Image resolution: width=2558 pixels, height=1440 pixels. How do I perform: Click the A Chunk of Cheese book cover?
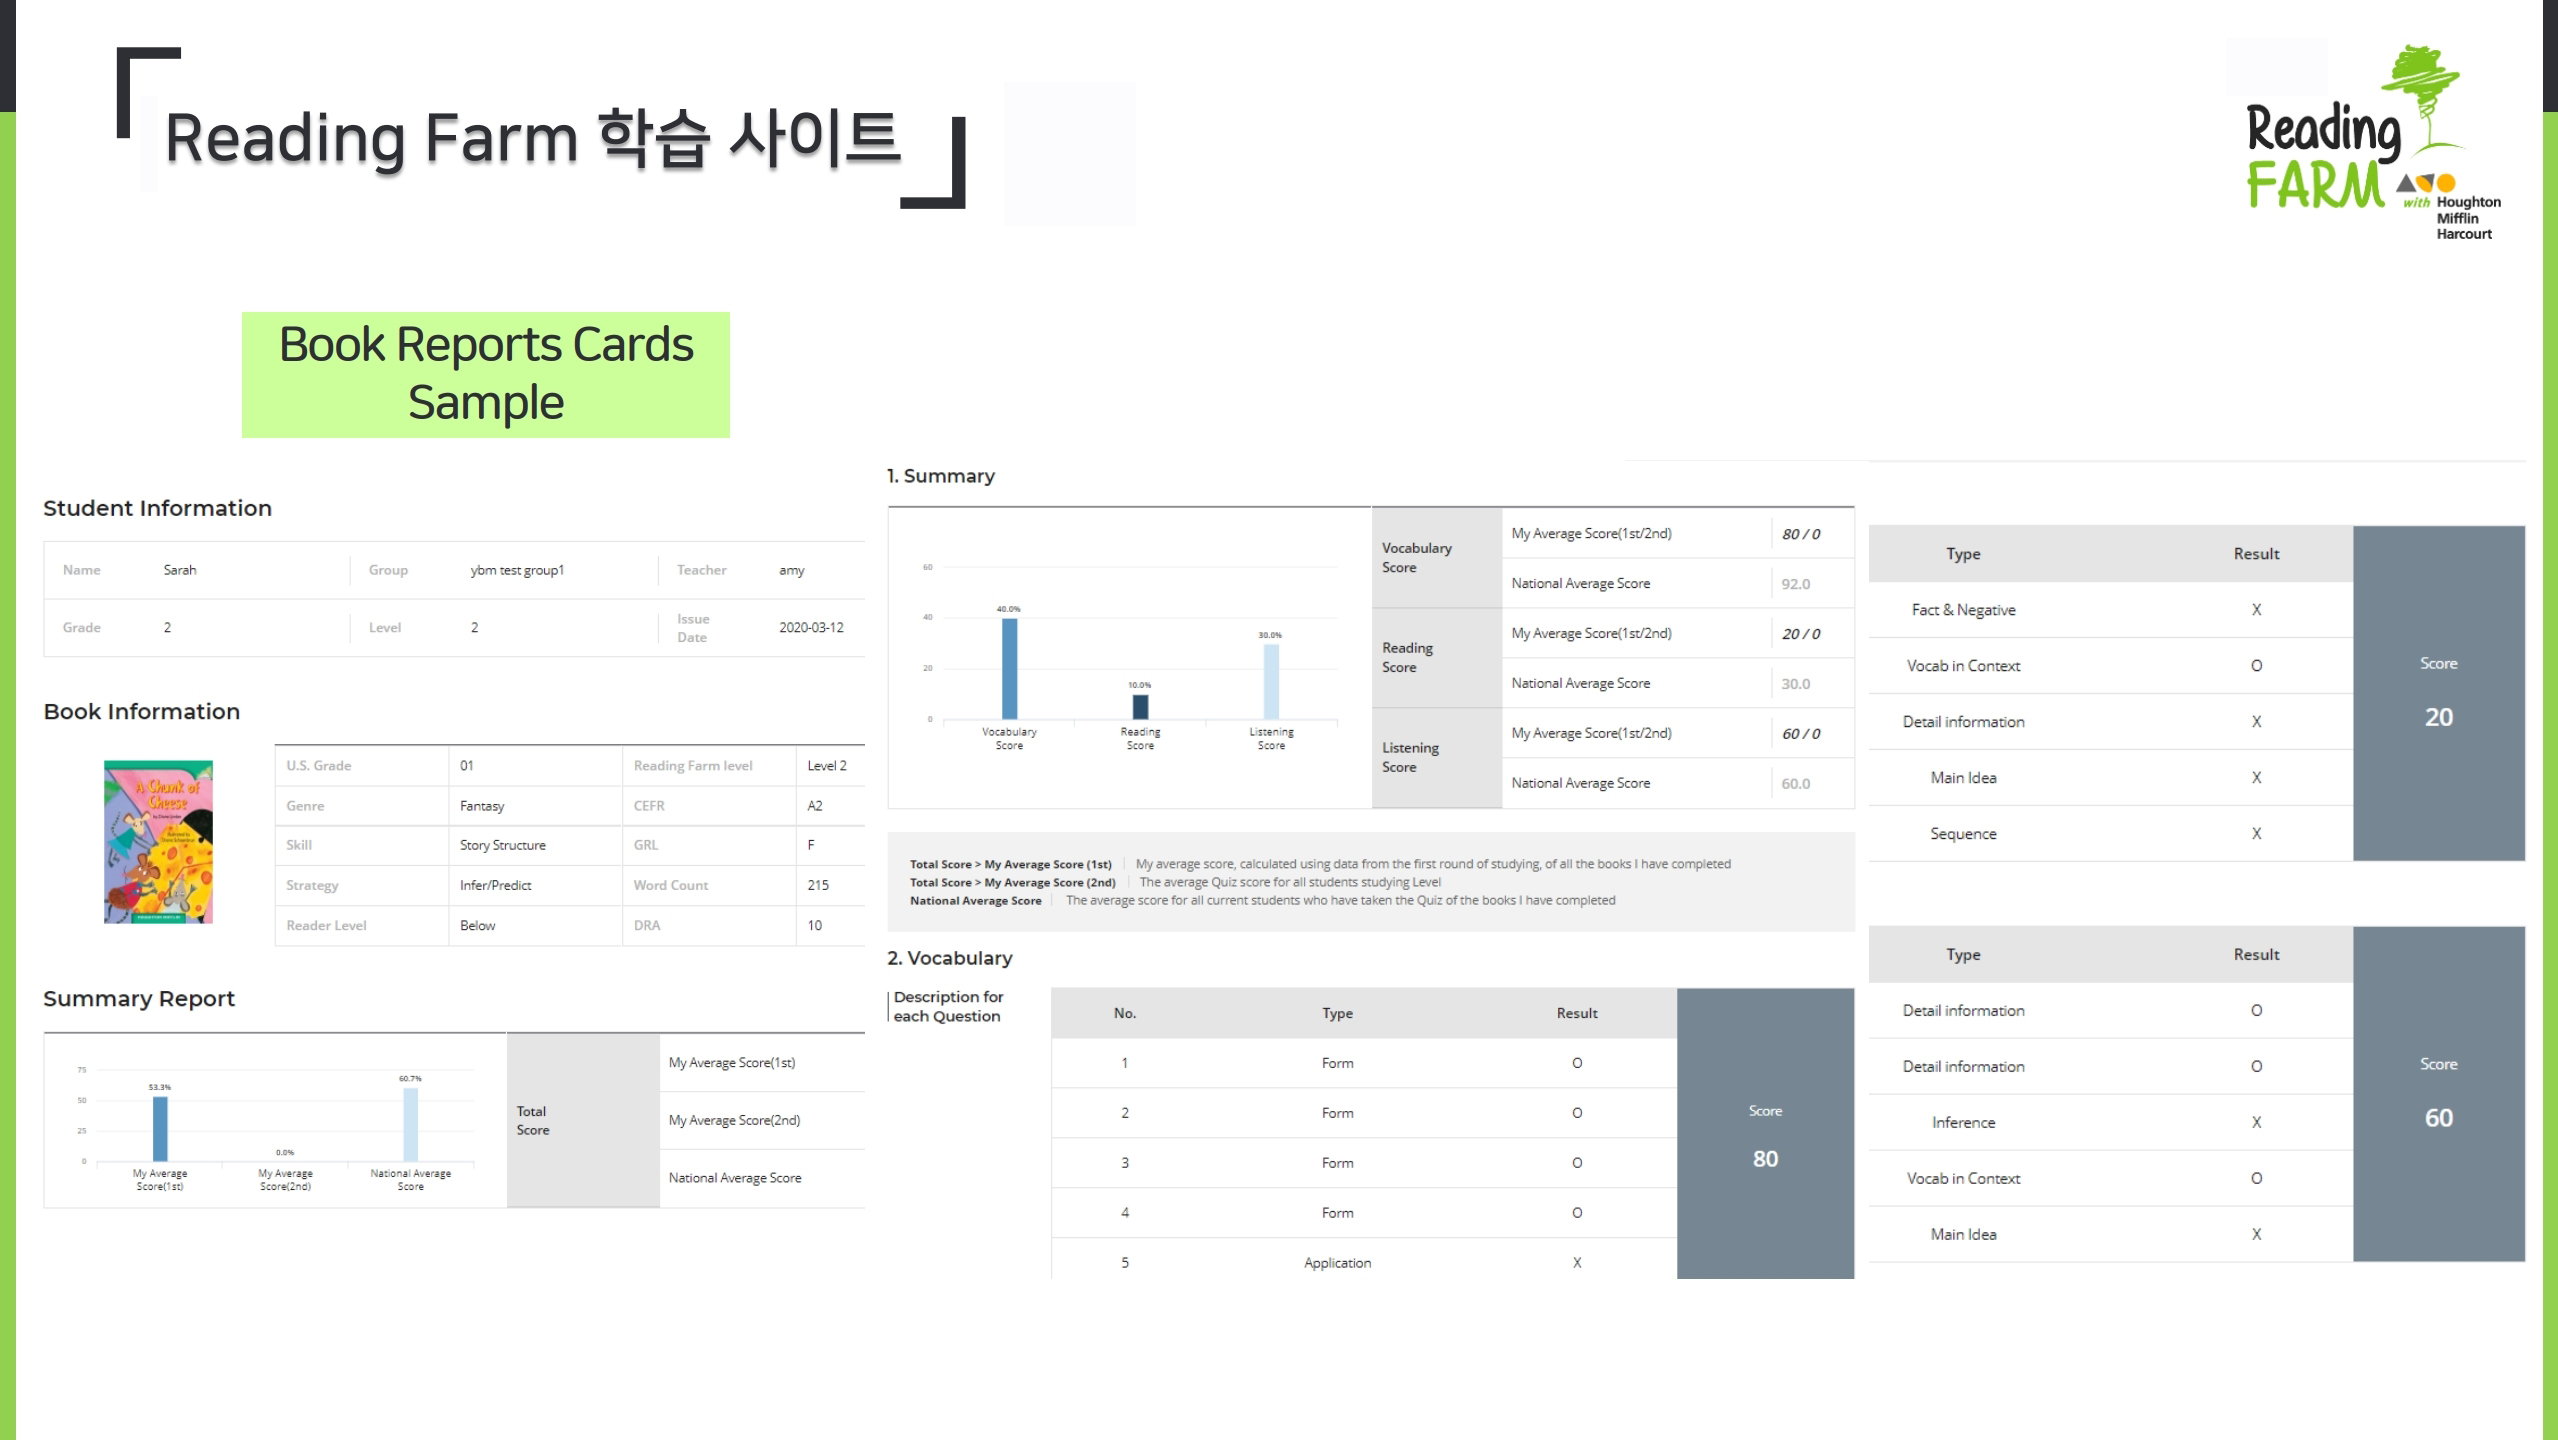coord(158,841)
